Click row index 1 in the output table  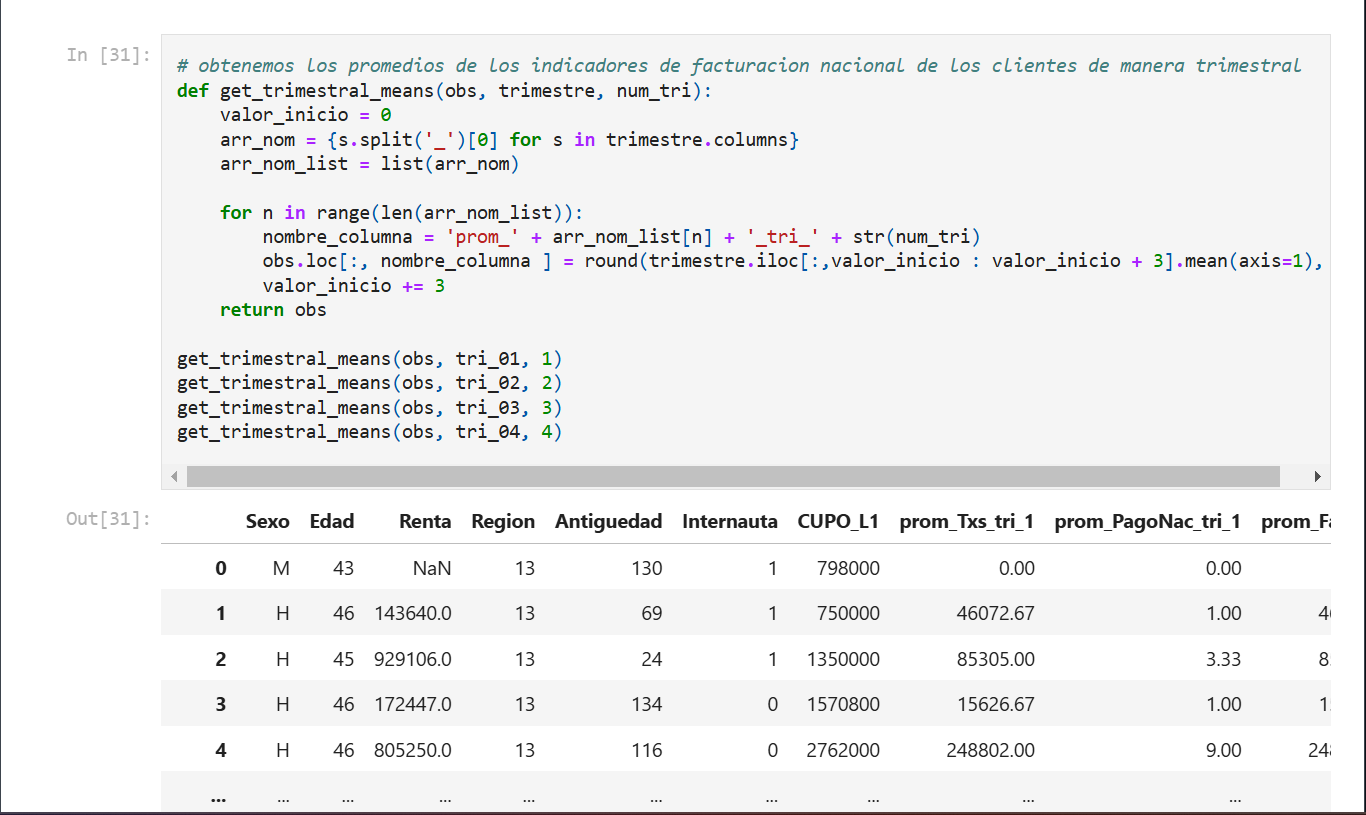coord(220,613)
